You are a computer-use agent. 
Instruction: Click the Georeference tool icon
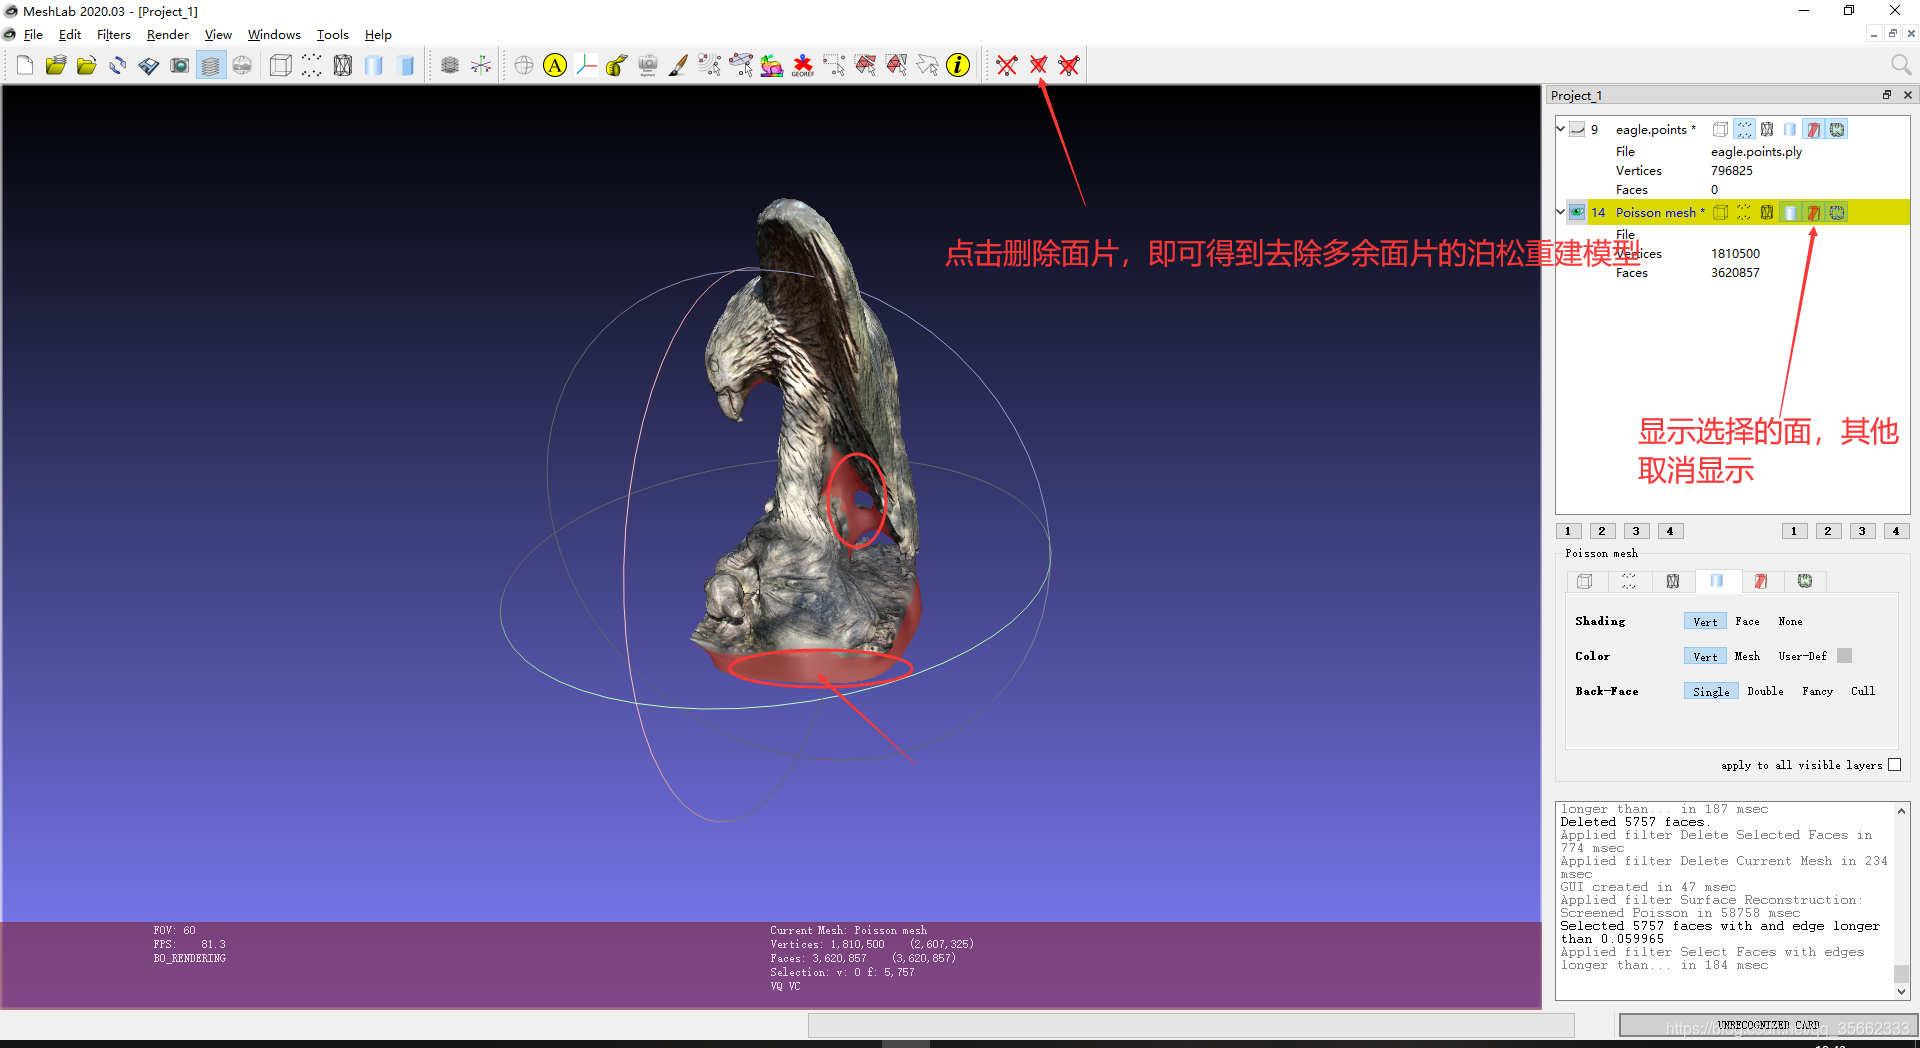point(802,66)
